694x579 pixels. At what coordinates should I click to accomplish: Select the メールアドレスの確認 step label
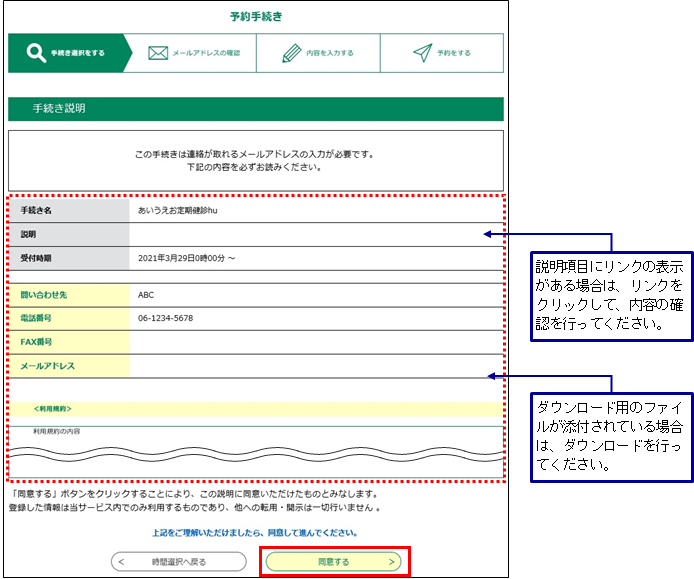coord(206,53)
